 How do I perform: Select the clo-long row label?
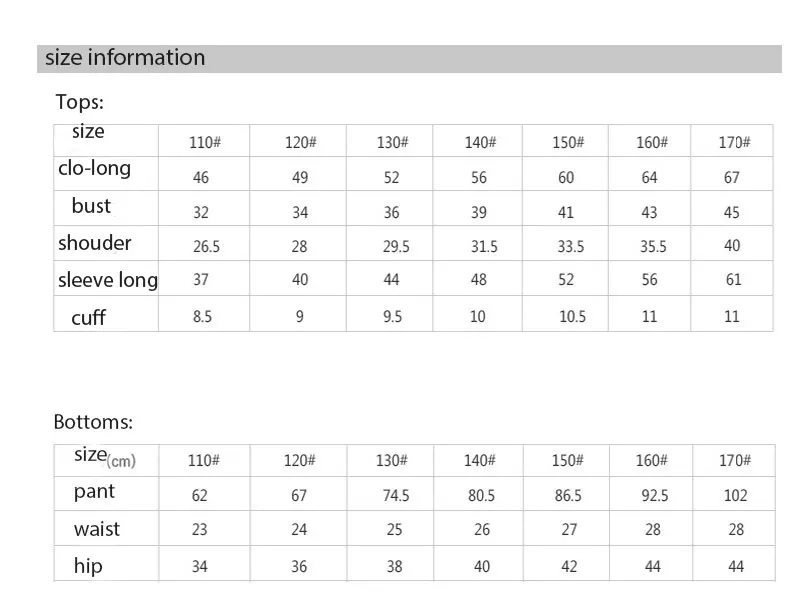94,169
